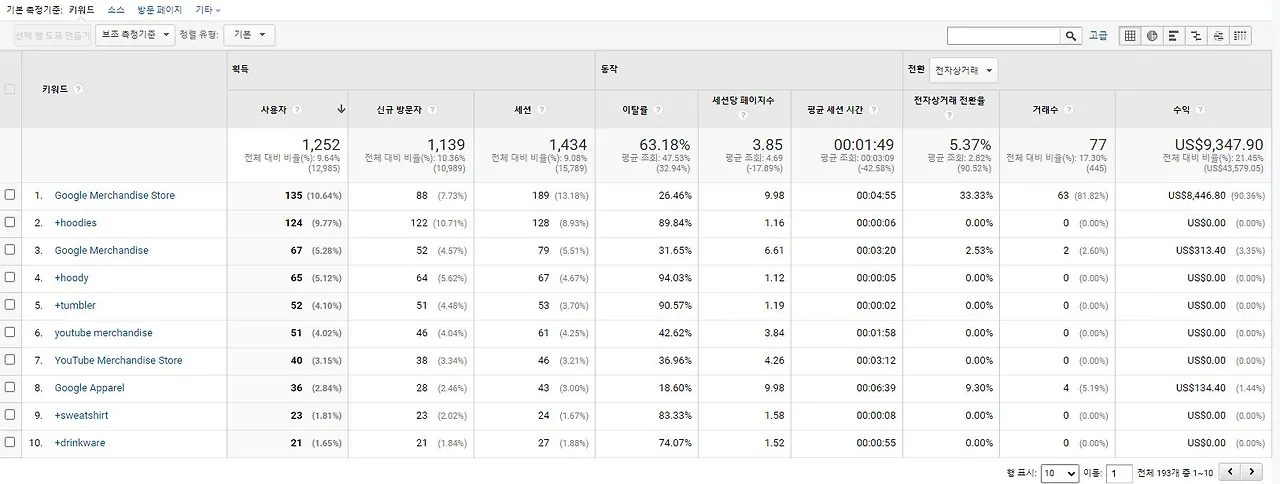1280x484 pixels.
Task: Open the 정렬 유형 기본 dropdown
Action: coord(249,34)
